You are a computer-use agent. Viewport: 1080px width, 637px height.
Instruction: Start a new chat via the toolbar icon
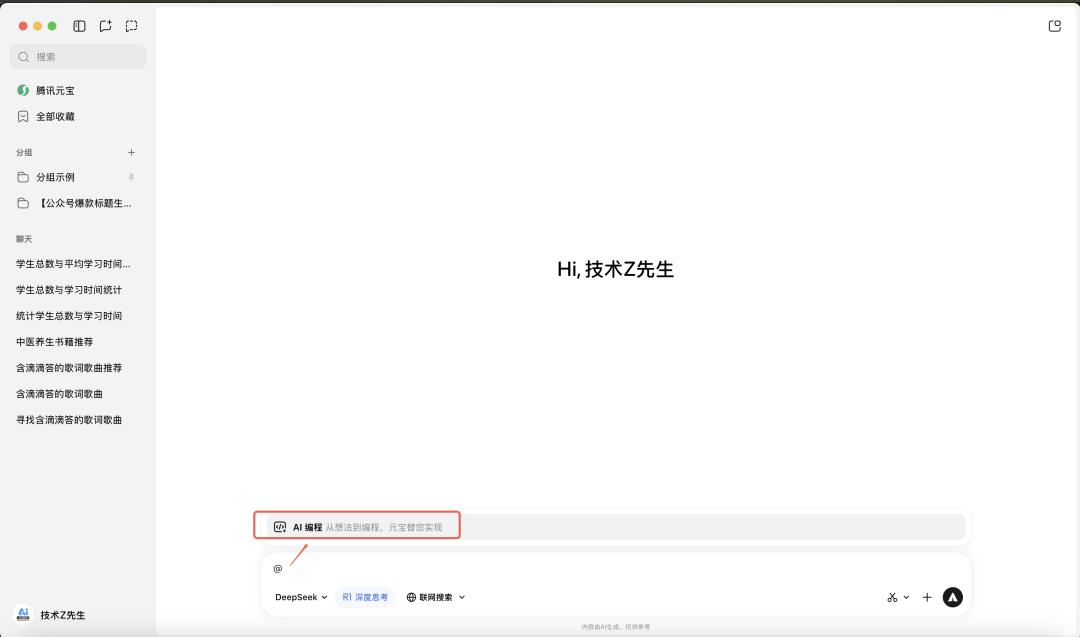(105, 26)
